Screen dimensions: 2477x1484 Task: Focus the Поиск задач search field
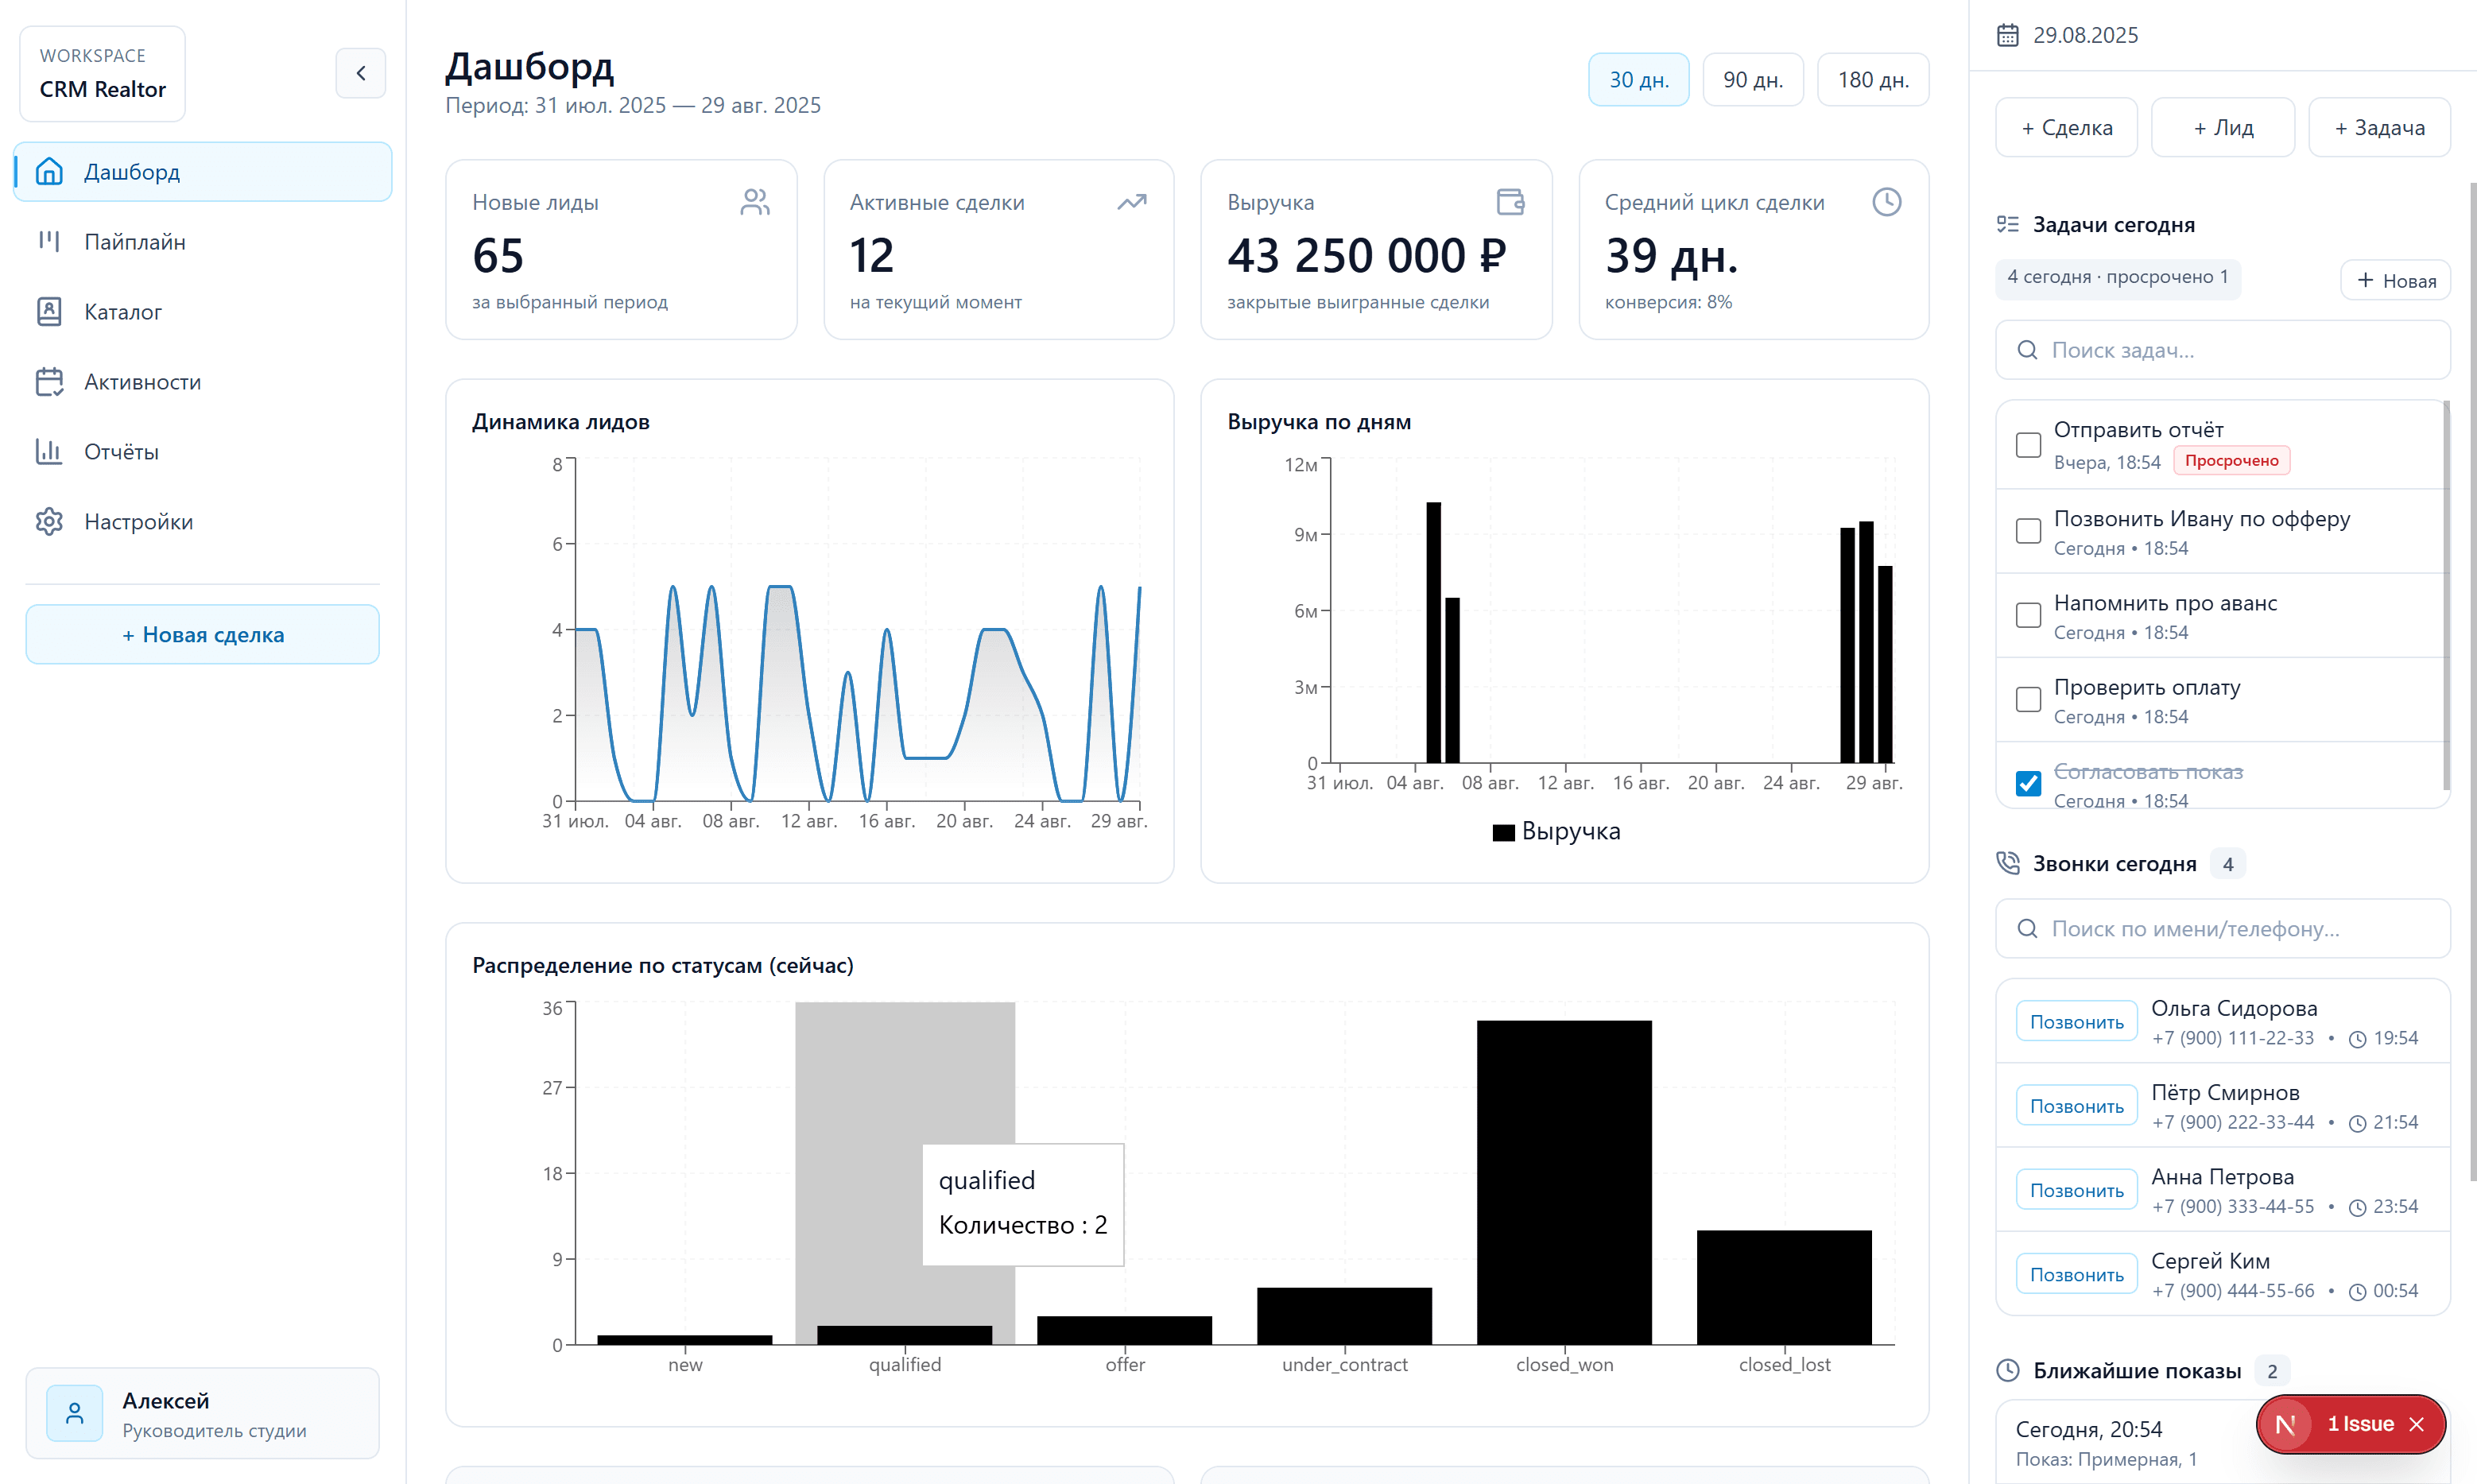(2222, 350)
